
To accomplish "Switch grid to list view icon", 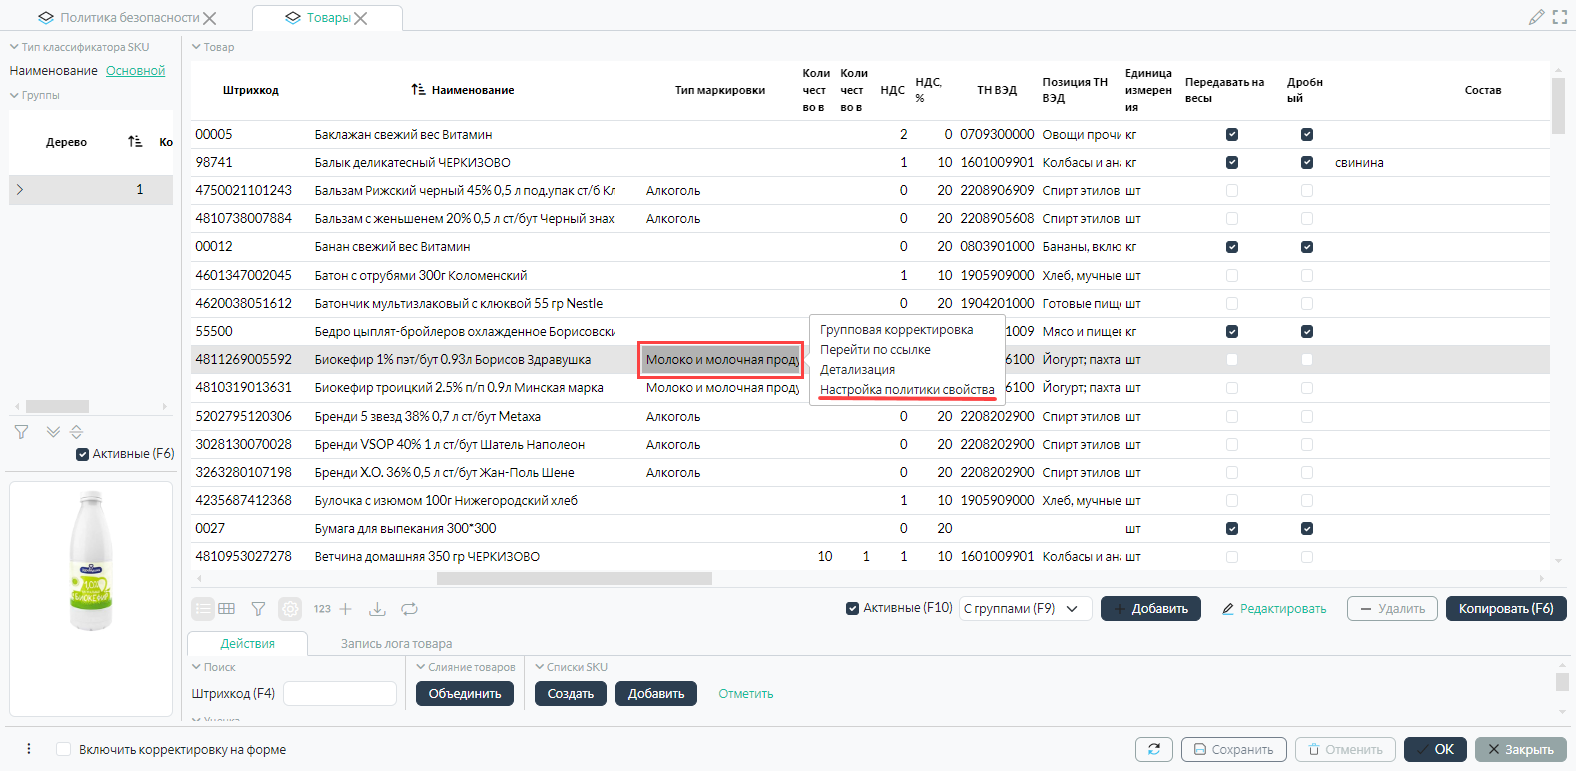I will (x=203, y=608).
